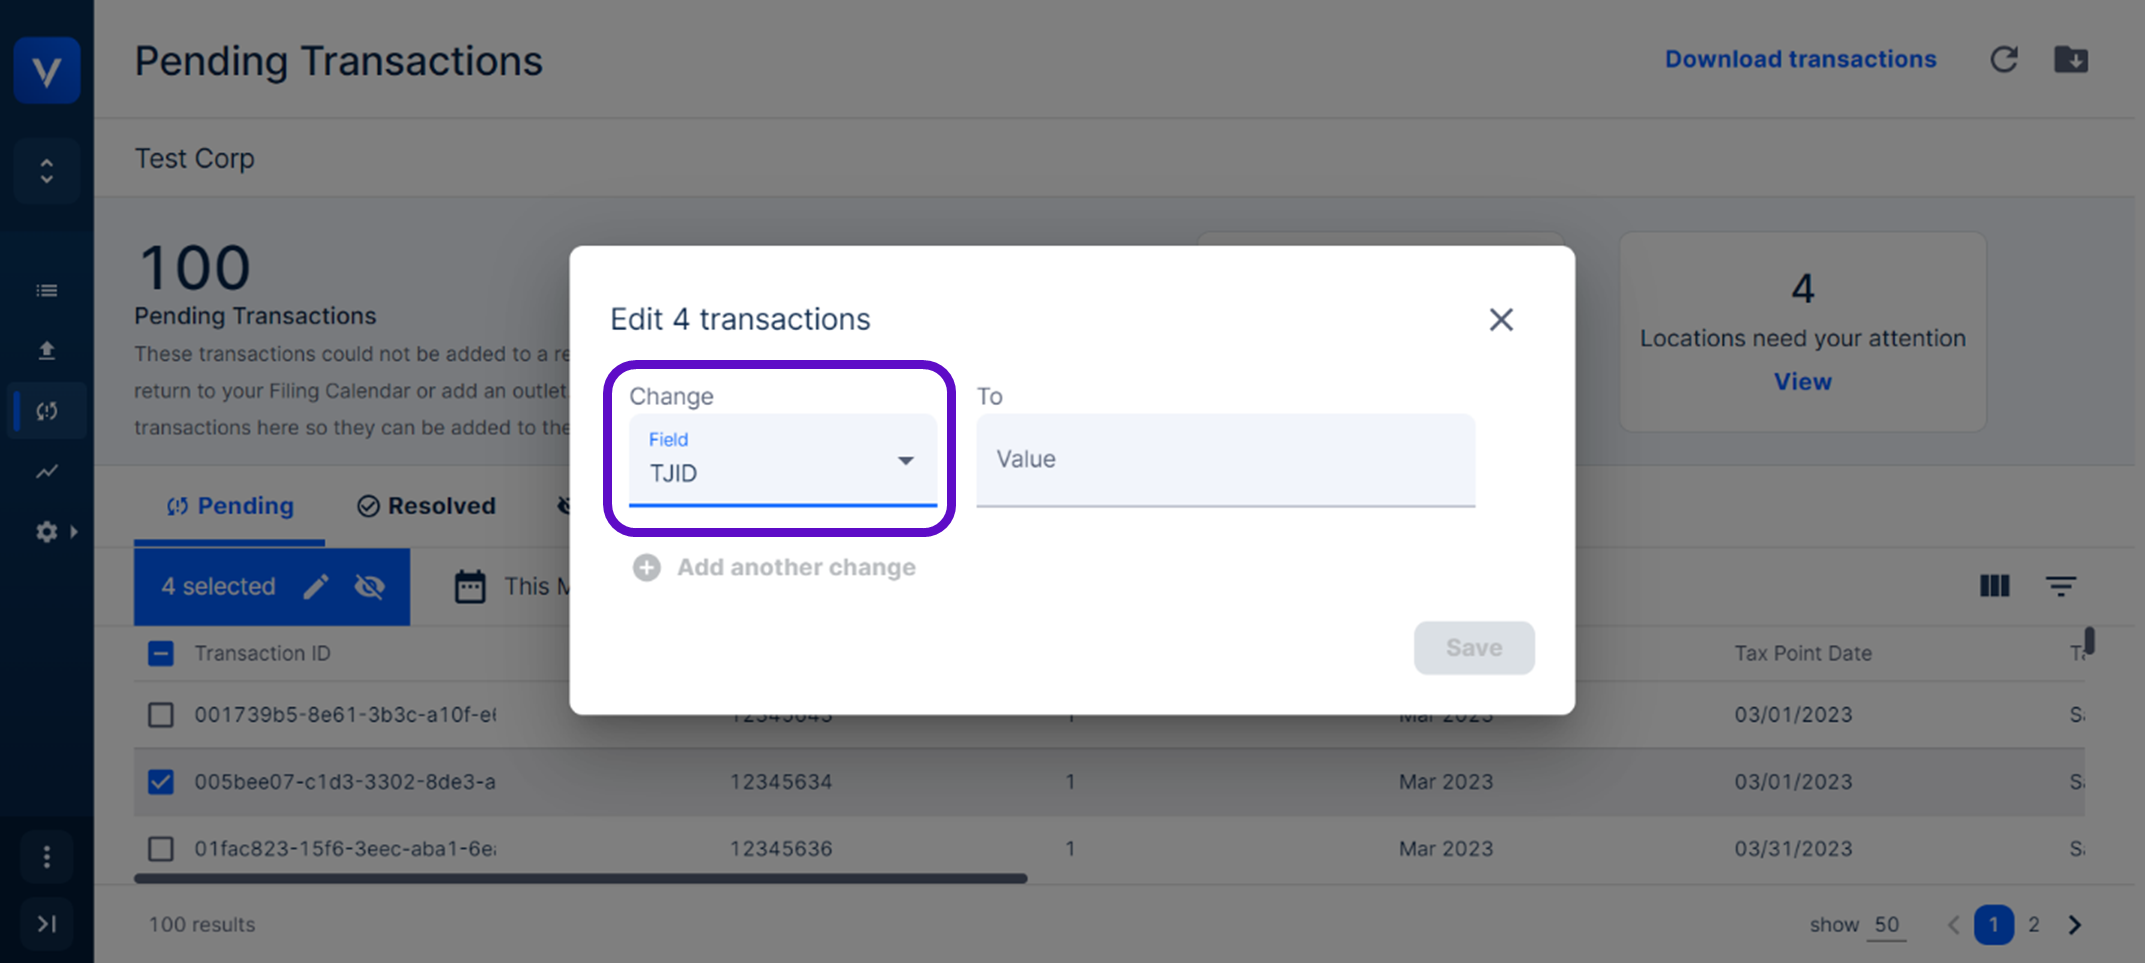The height and width of the screenshot is (963, 2145).
Task: Click the download folder icon
Action: [2070, 60]
